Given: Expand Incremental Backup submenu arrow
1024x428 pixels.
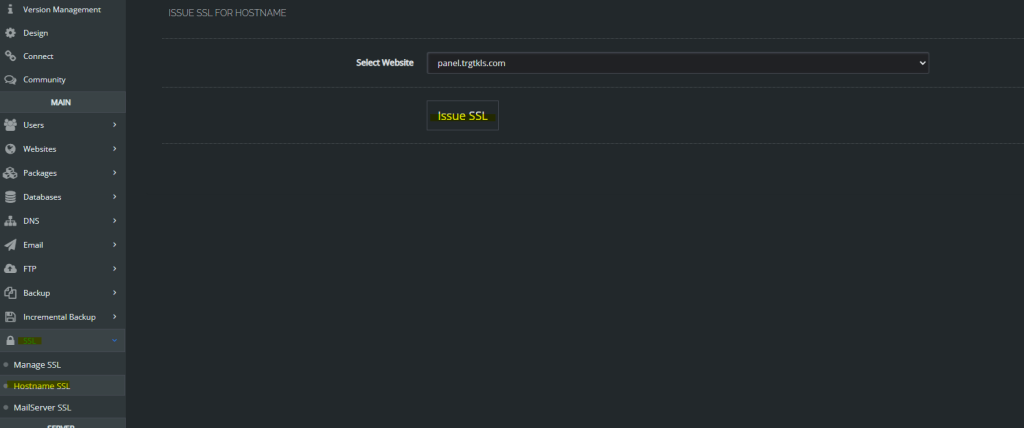Looking at the screenshot, I should point(115,317).
